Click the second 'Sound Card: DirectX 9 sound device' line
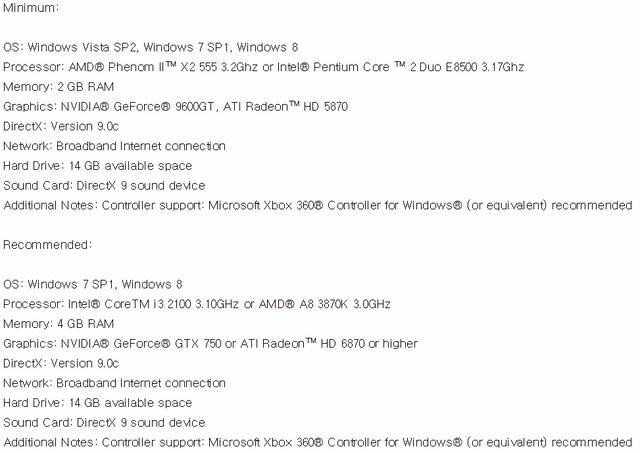The image size is (640, 453). [104, 423]
